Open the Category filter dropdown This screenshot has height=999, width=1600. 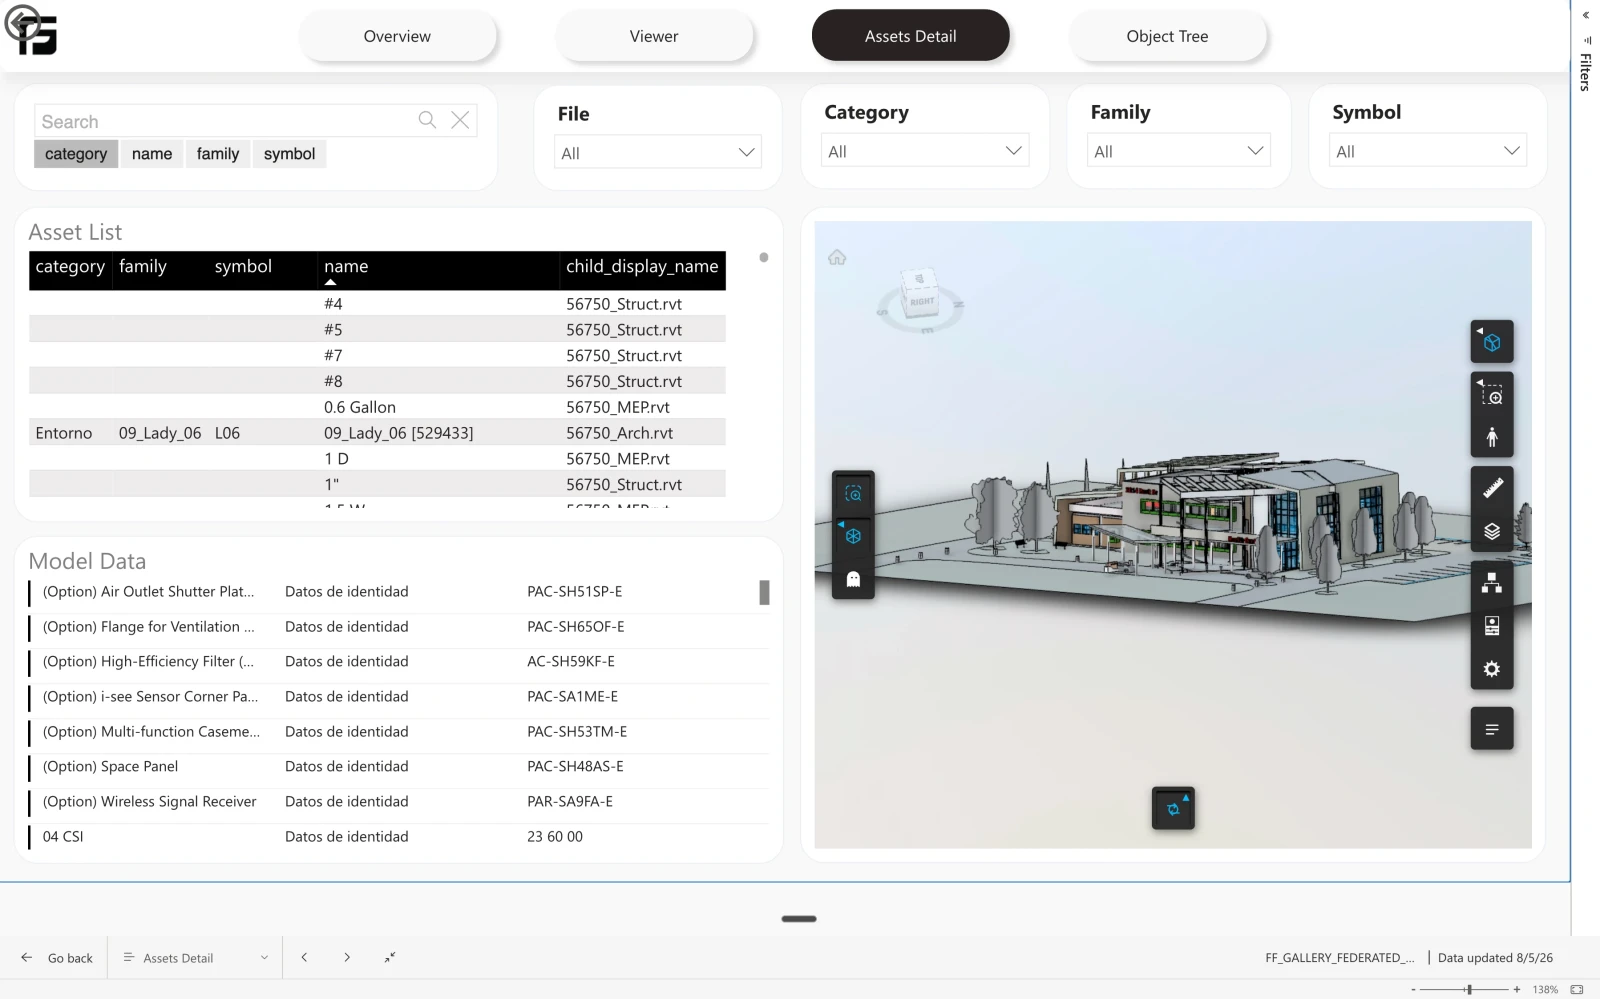point(925,151)
